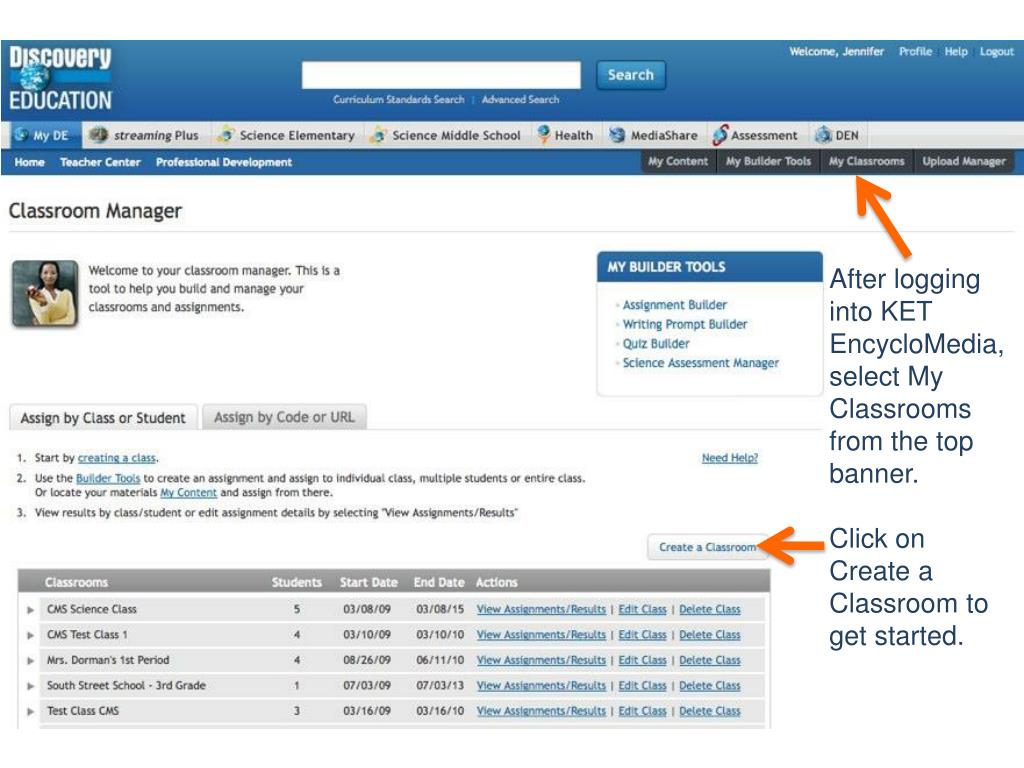Expand the CMS Test Class 1 row
1024x768 pixels.
pyautogui.click(x=30, y=635)
